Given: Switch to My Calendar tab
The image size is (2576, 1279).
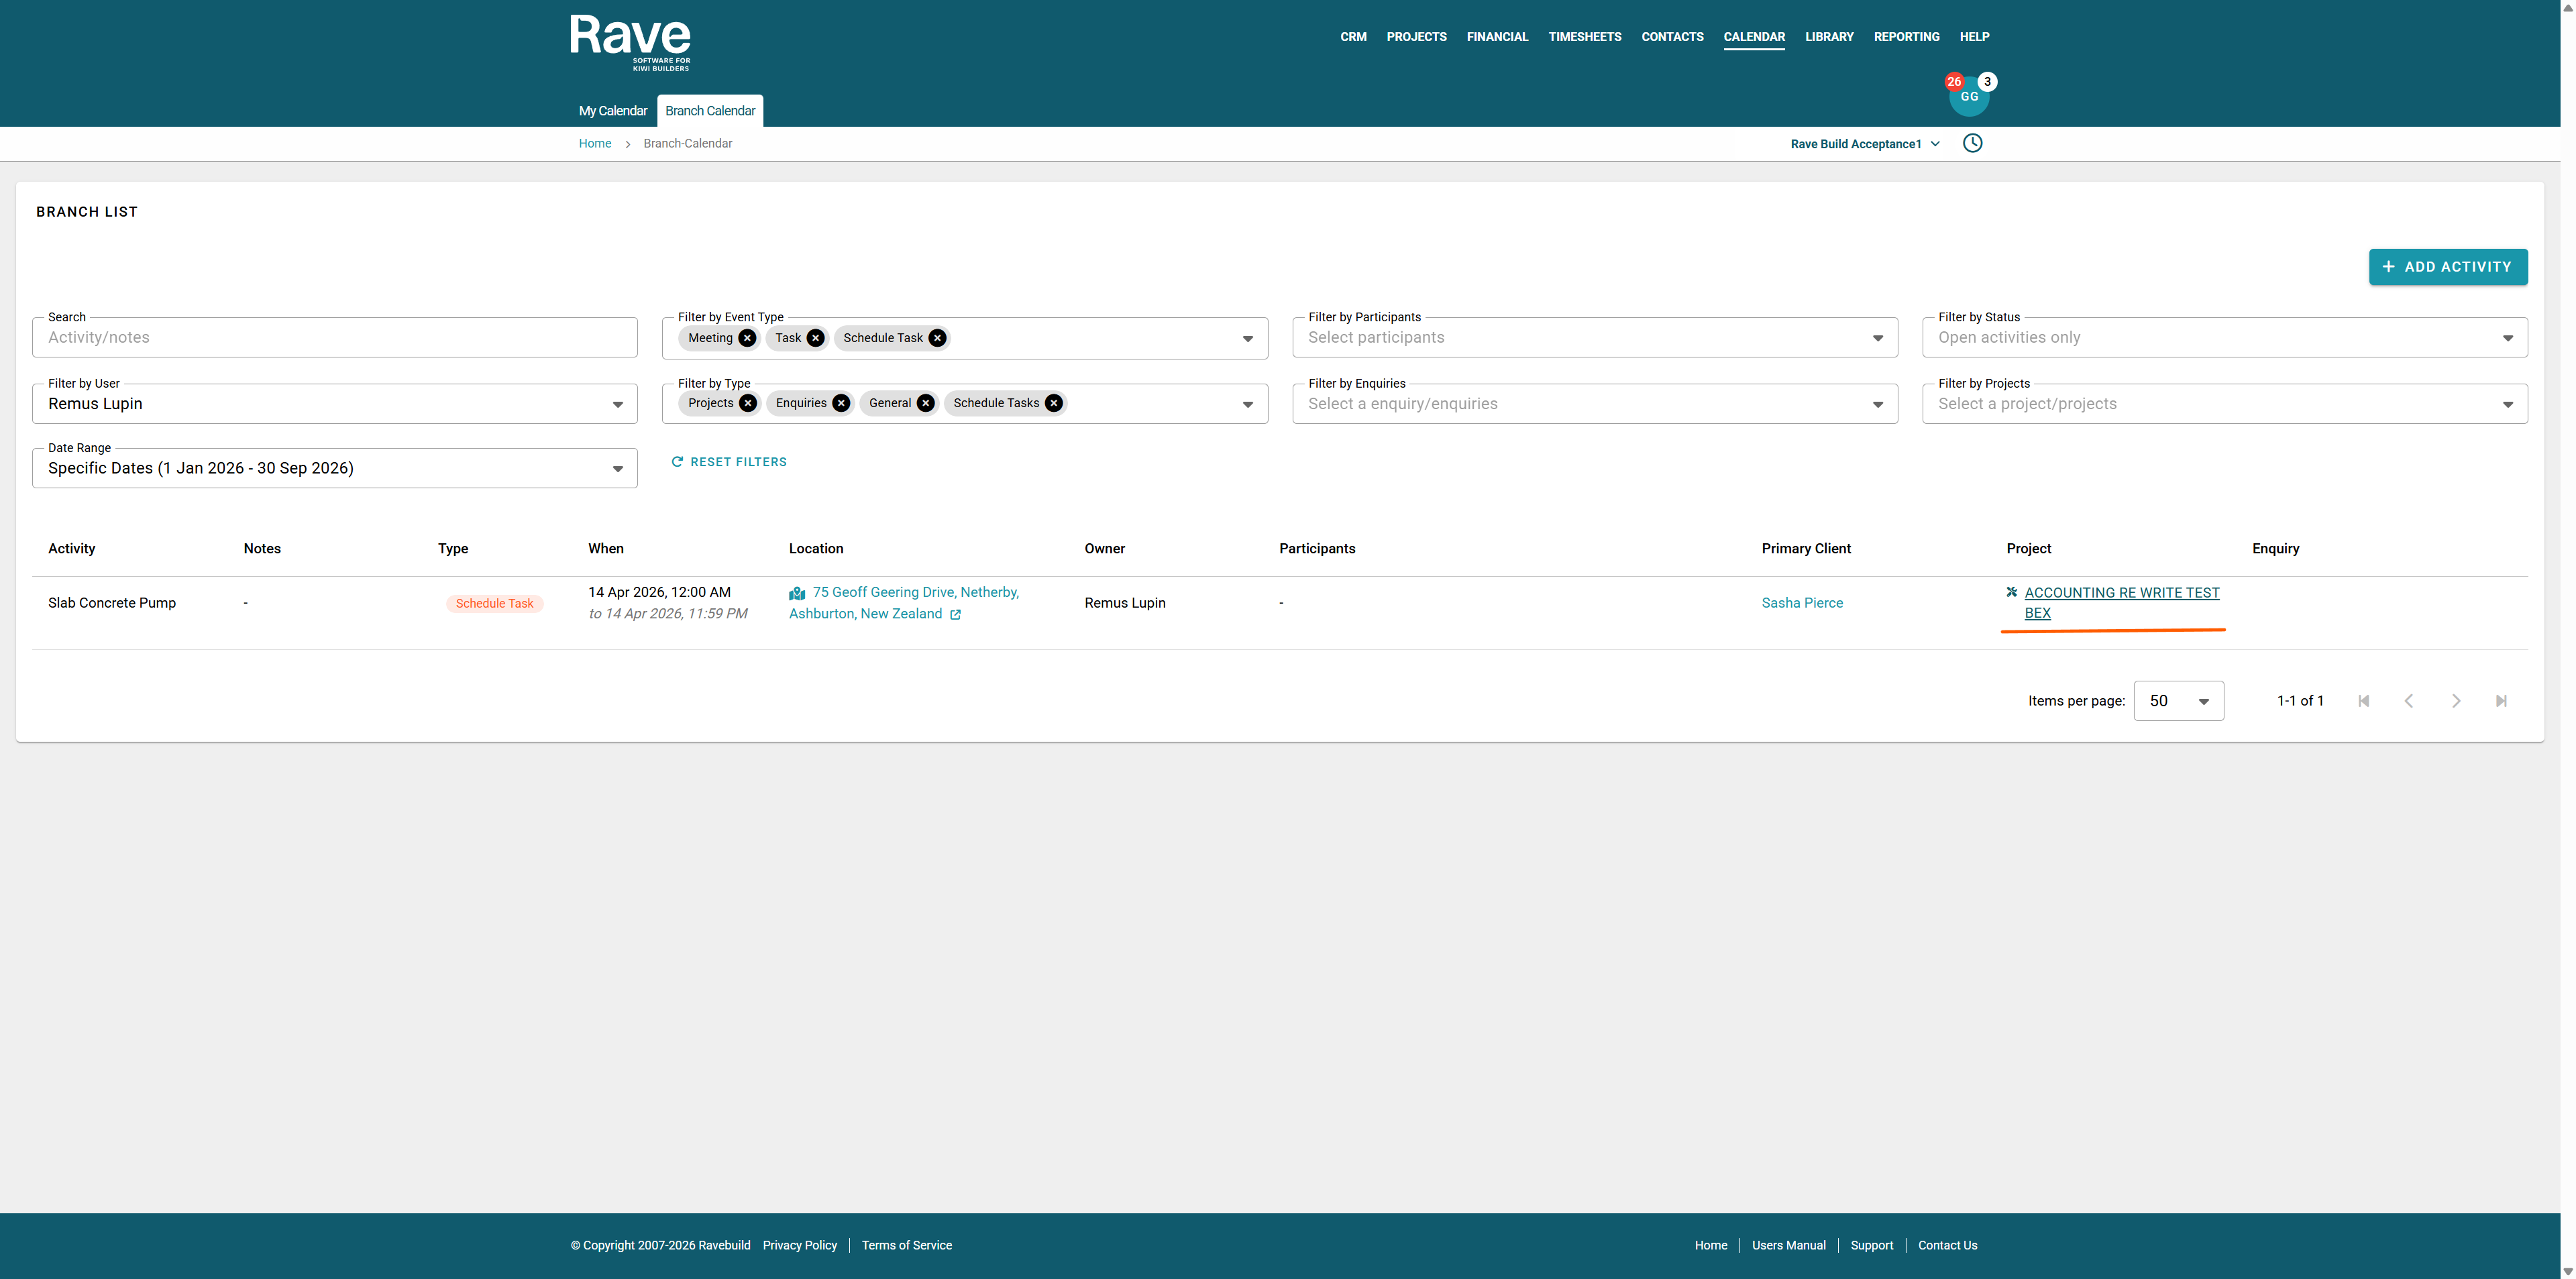Looking at the screenshot, I should point(612,111).
